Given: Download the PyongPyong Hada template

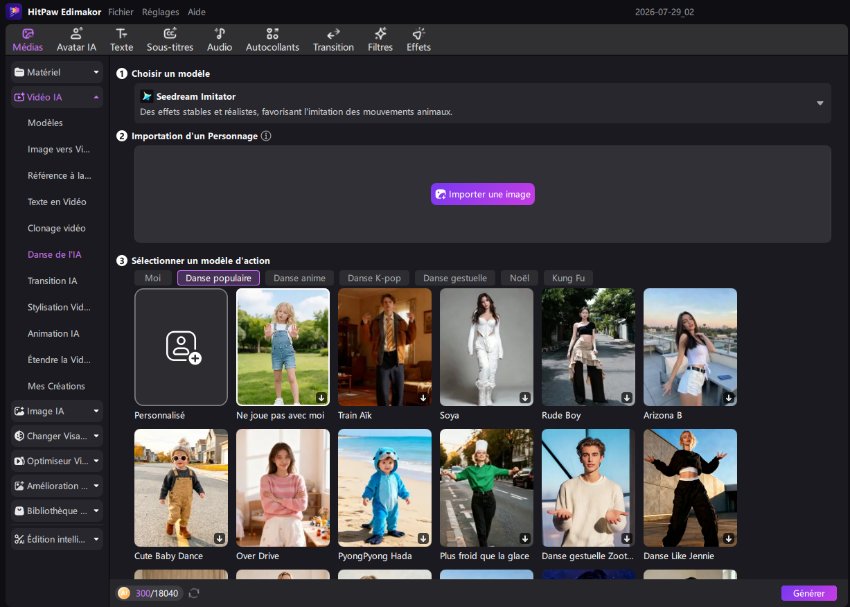Looking at the screenshot, I should 423,539.
